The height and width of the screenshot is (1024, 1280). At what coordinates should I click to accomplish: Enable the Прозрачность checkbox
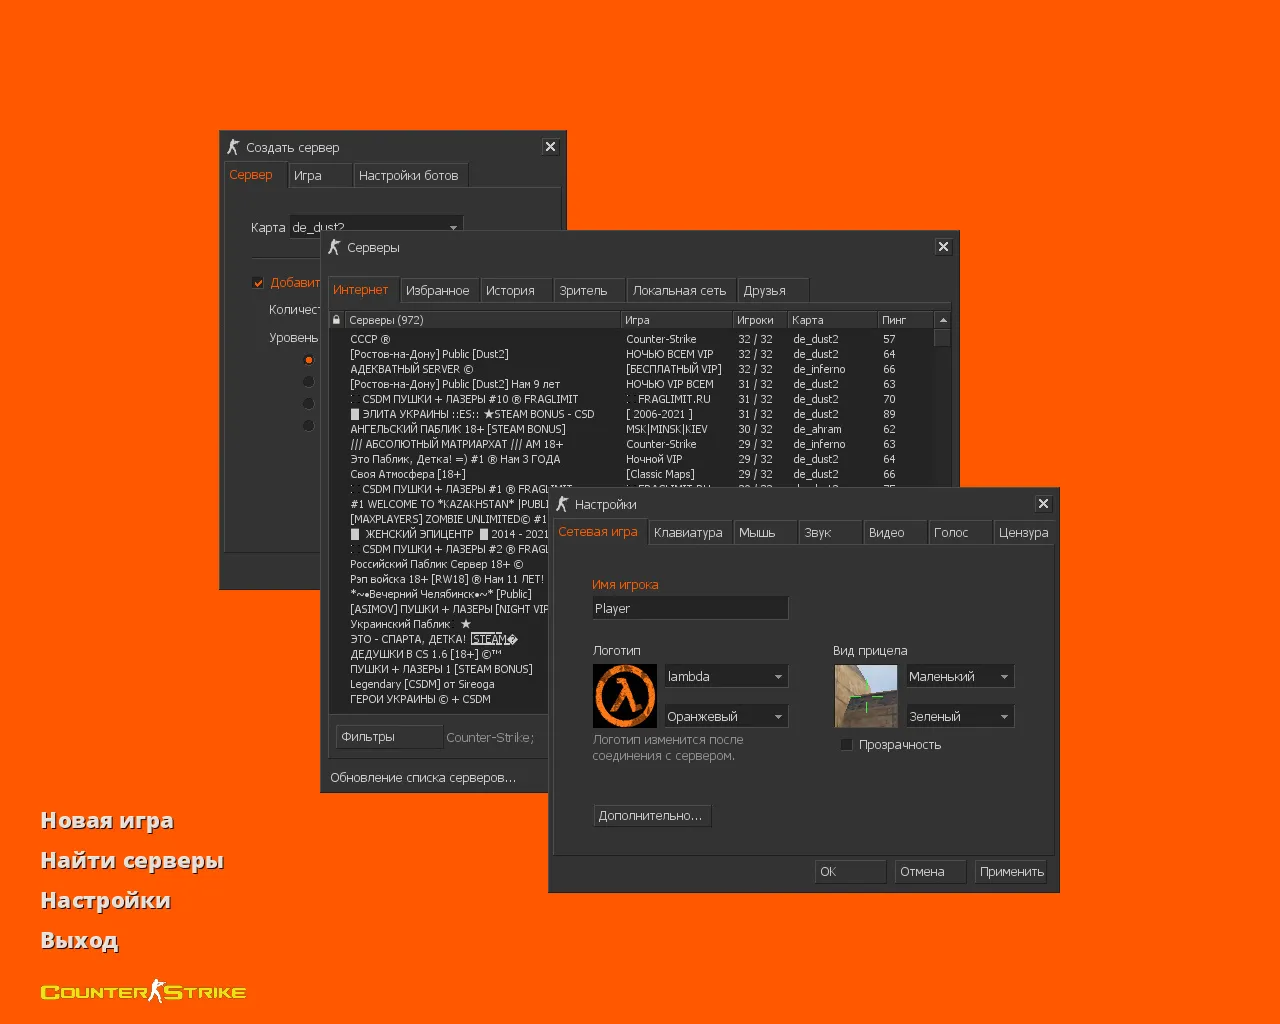[847, 744]
